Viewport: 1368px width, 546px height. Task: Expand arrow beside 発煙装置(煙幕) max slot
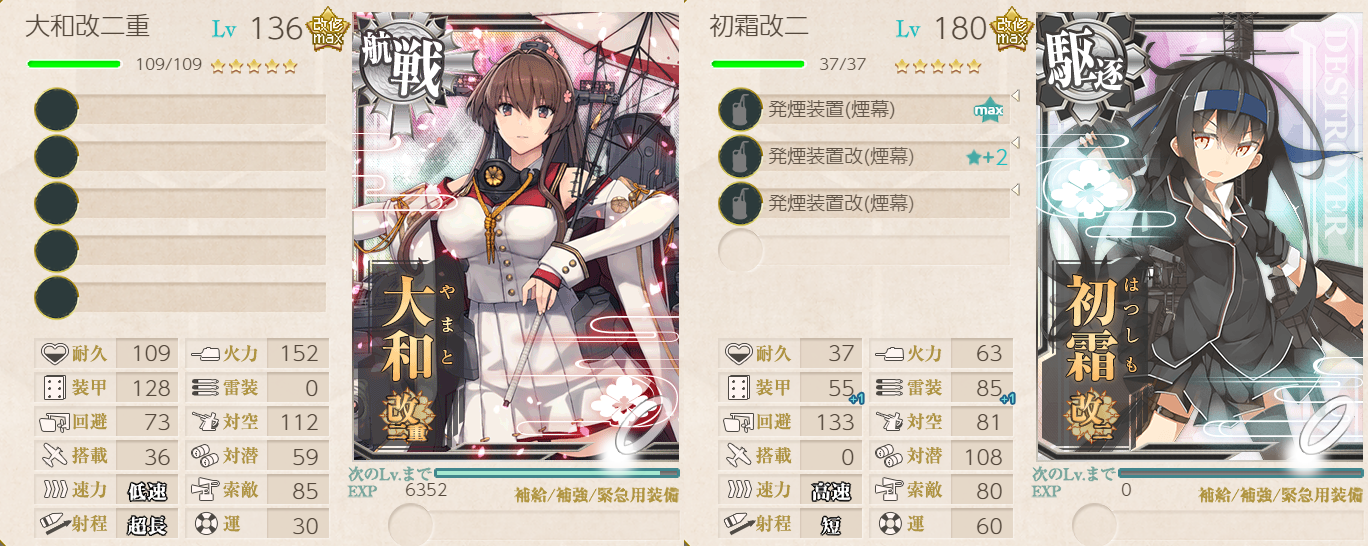[1015, 96]
